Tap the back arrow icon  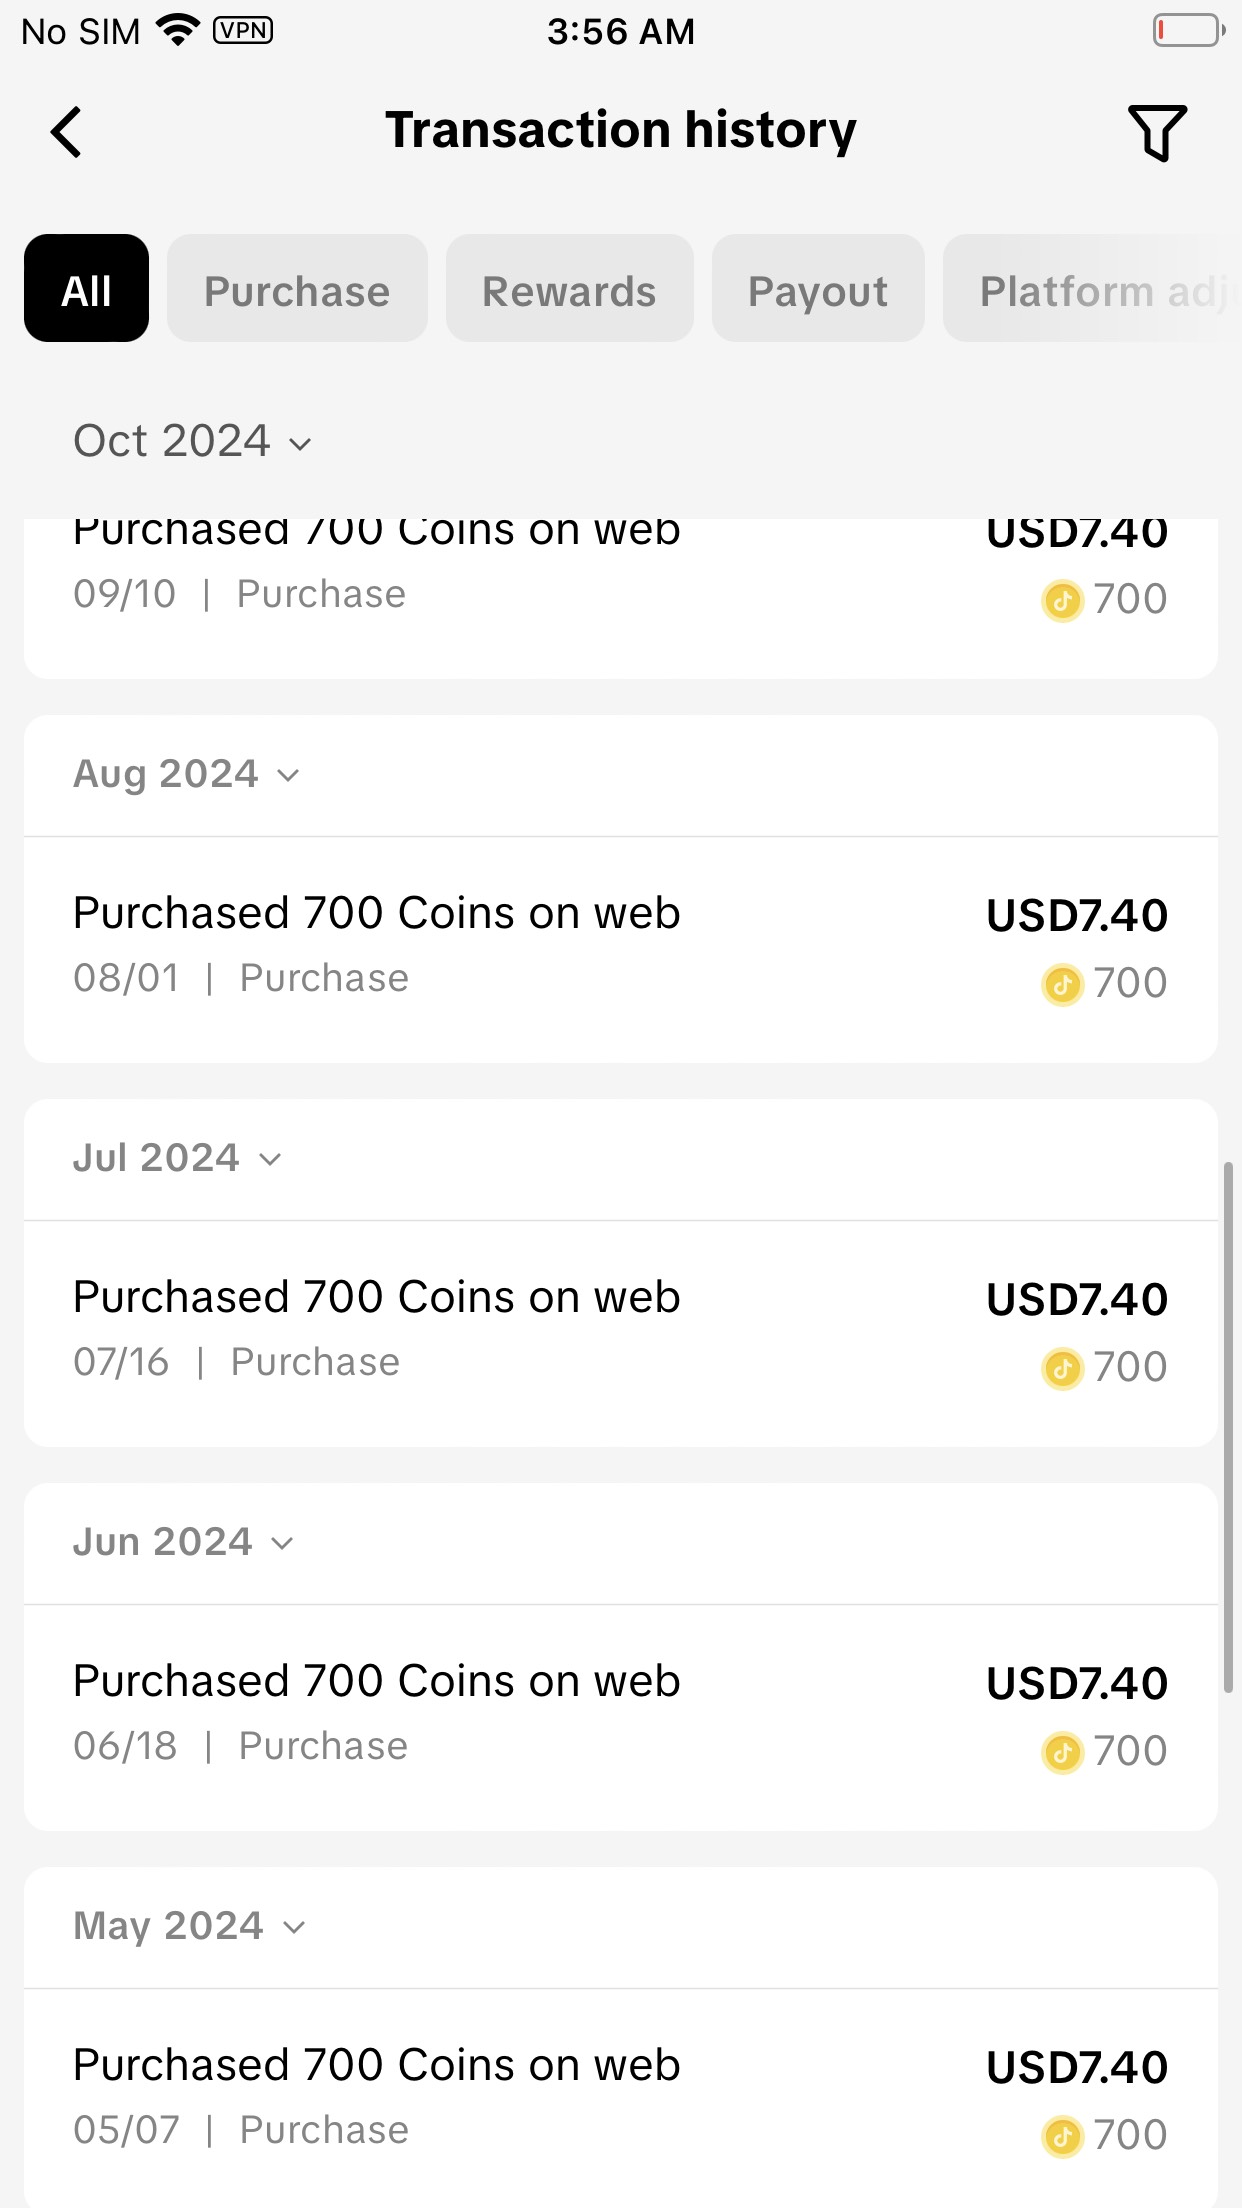tap(66, 132)
